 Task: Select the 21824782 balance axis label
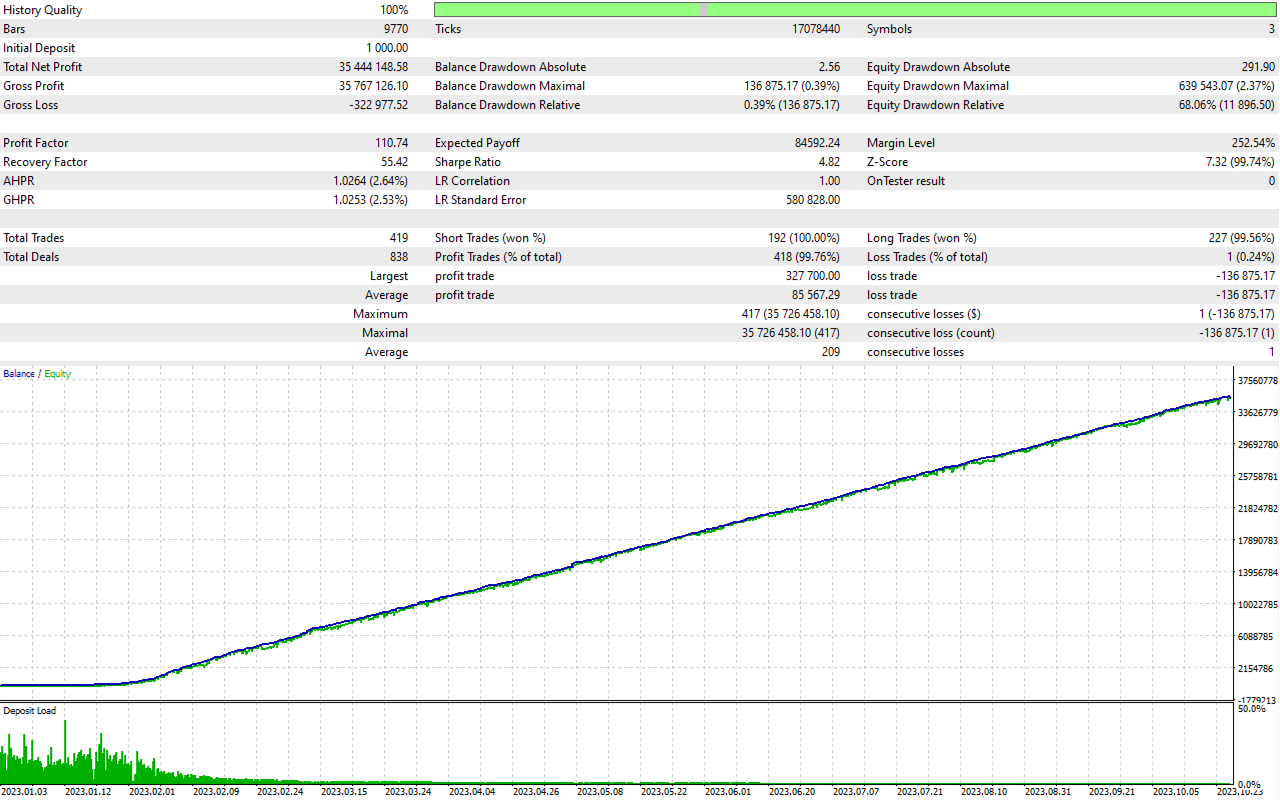coord(1257,509)
